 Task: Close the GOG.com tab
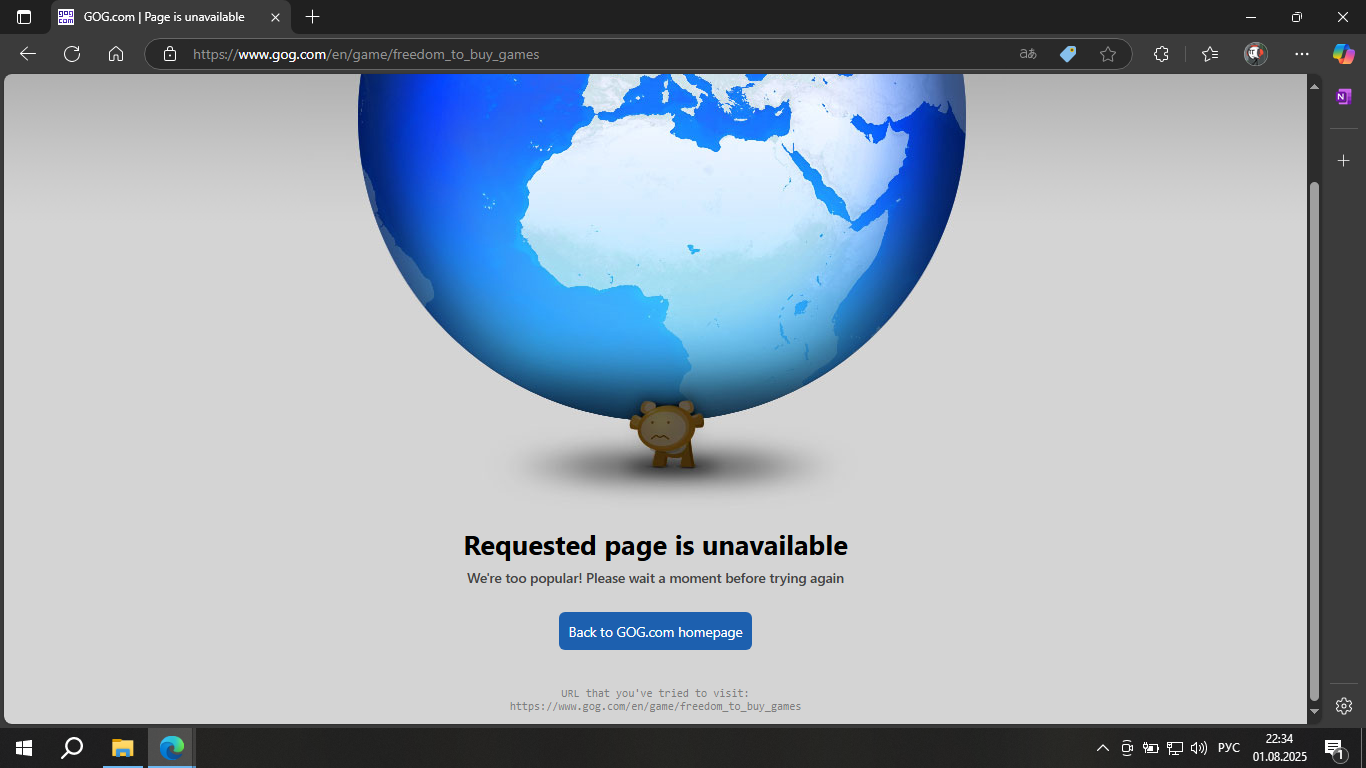pos(275,17)
